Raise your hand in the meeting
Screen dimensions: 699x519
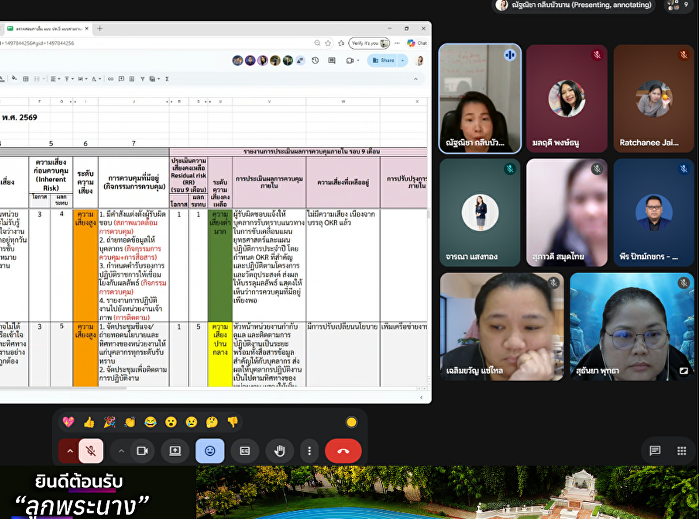click(280, 451)
